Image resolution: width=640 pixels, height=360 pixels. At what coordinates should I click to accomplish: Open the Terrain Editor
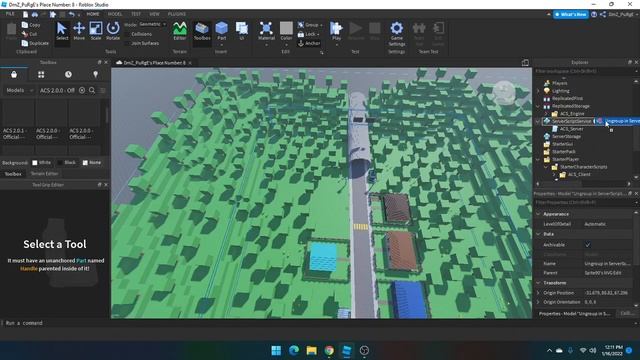tap(180, 31)
